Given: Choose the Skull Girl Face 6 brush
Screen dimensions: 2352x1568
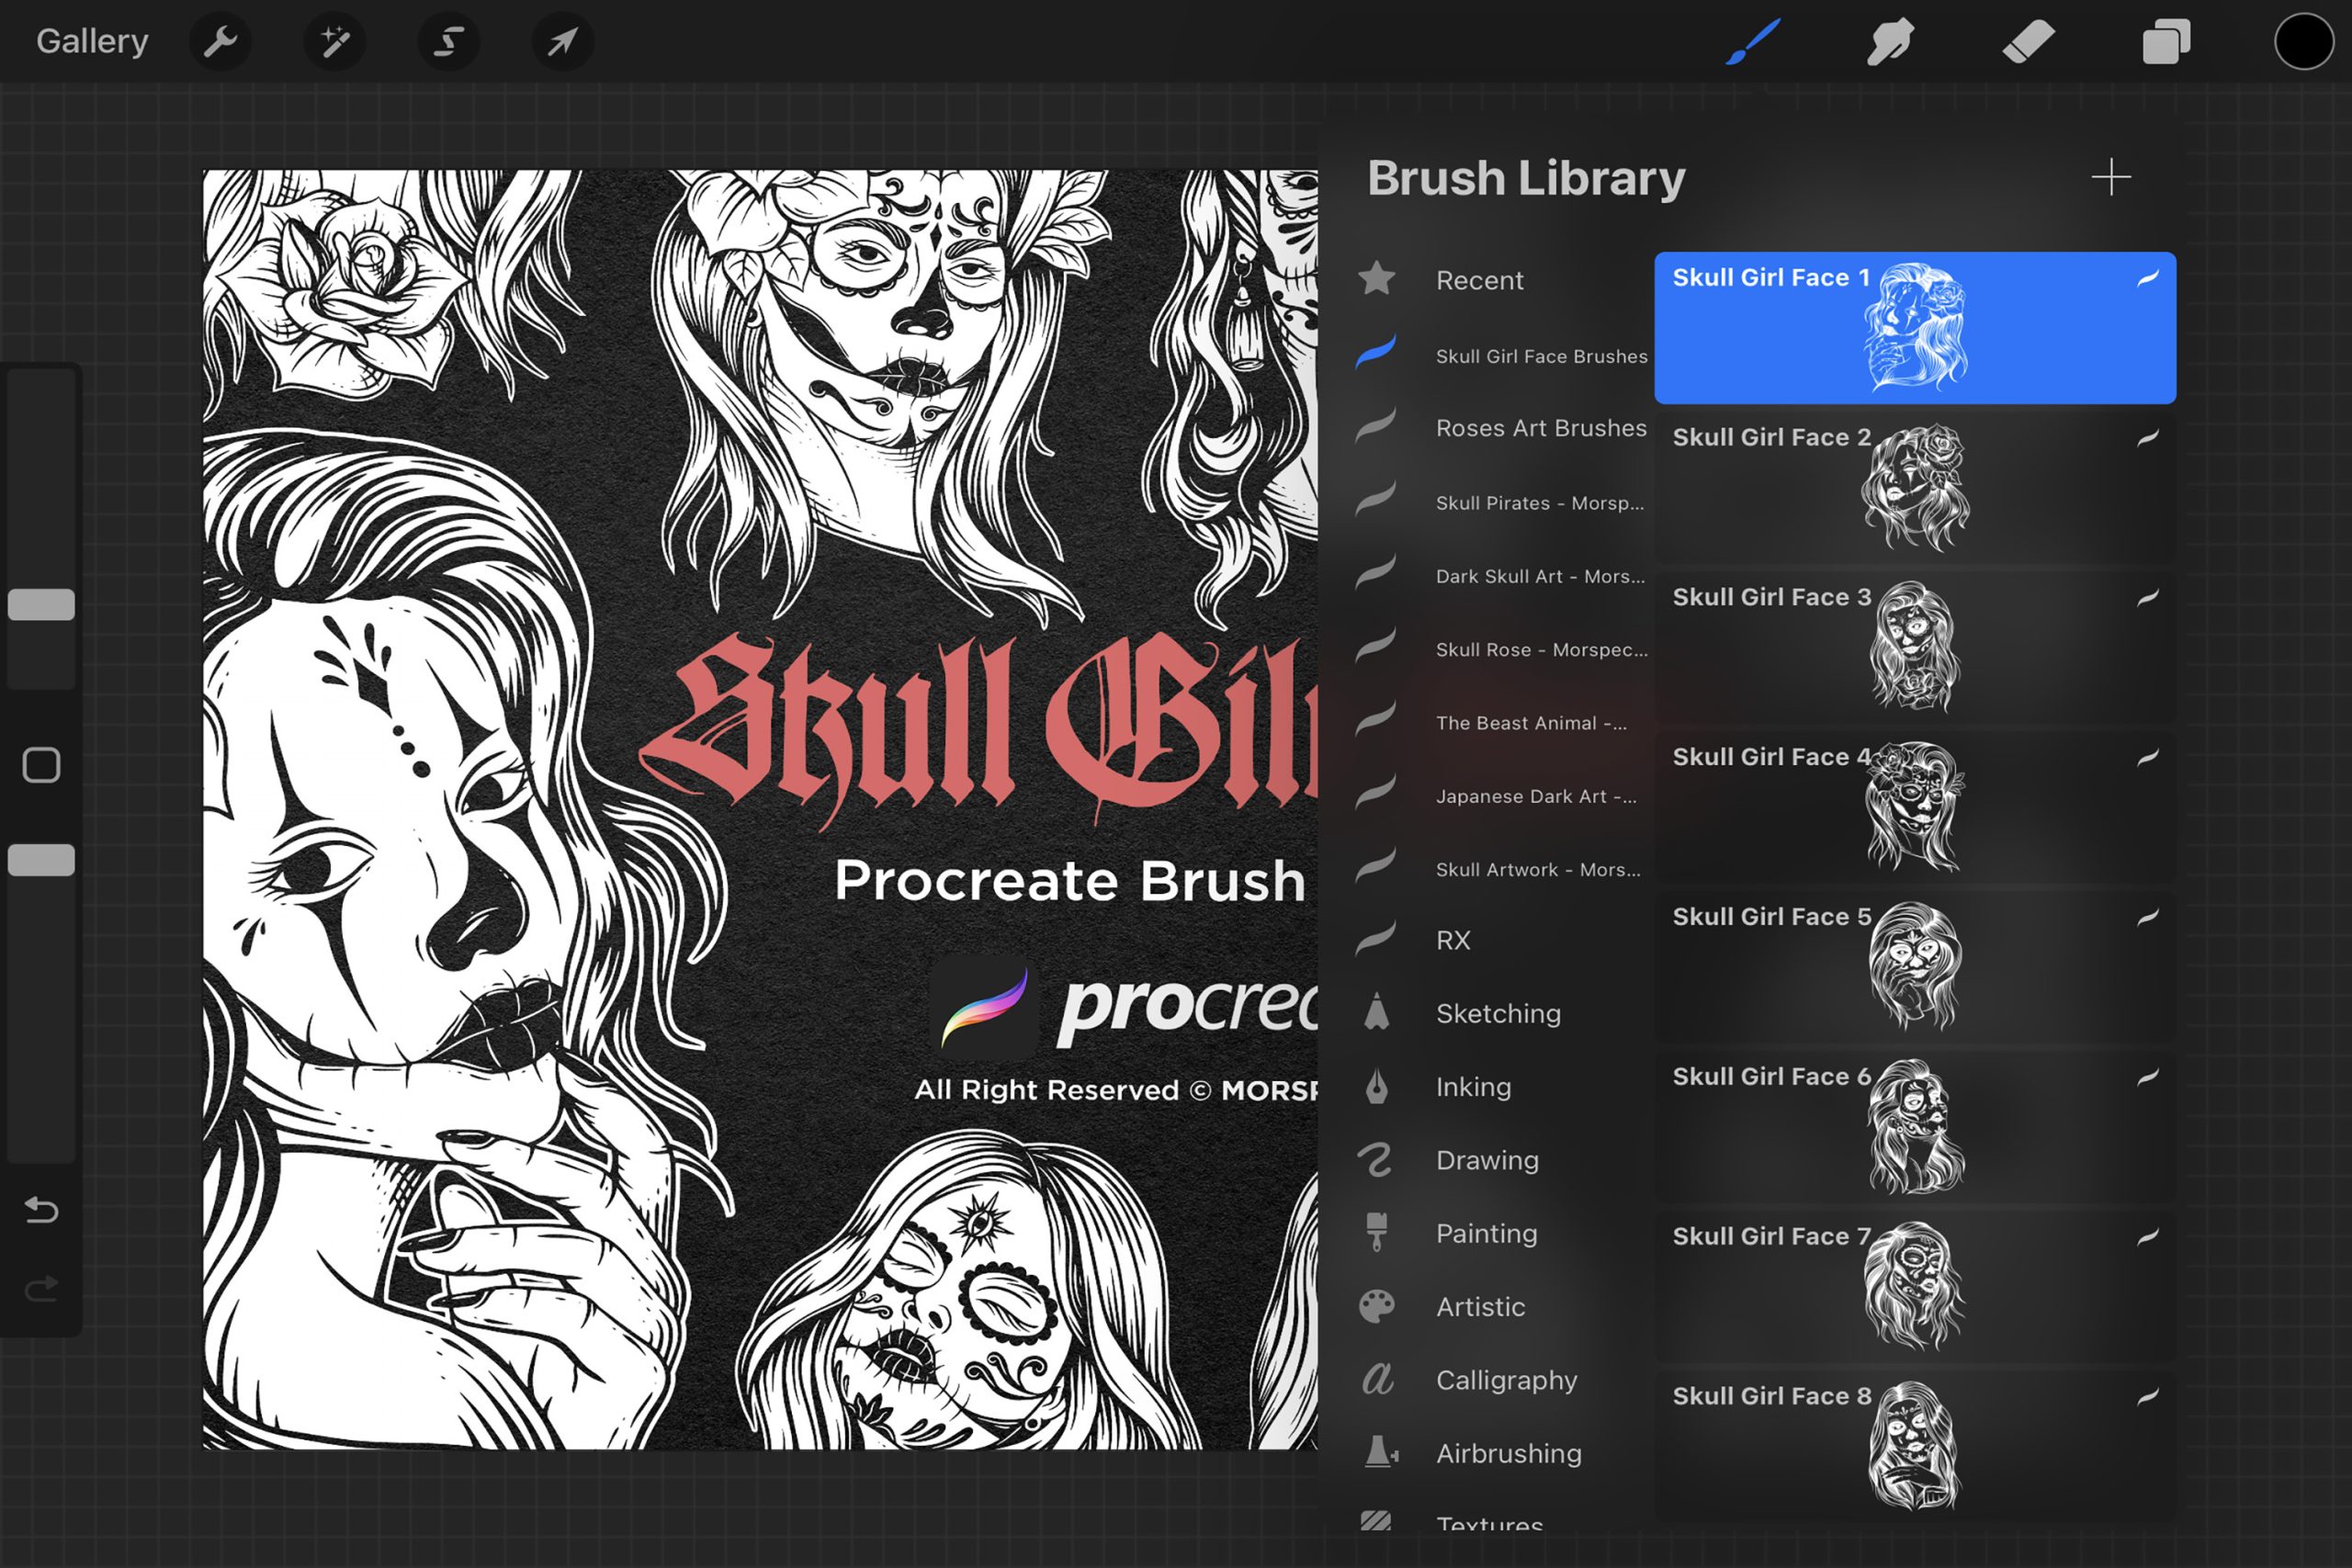Looking at the screenshot, I should coord(1915,1127).
